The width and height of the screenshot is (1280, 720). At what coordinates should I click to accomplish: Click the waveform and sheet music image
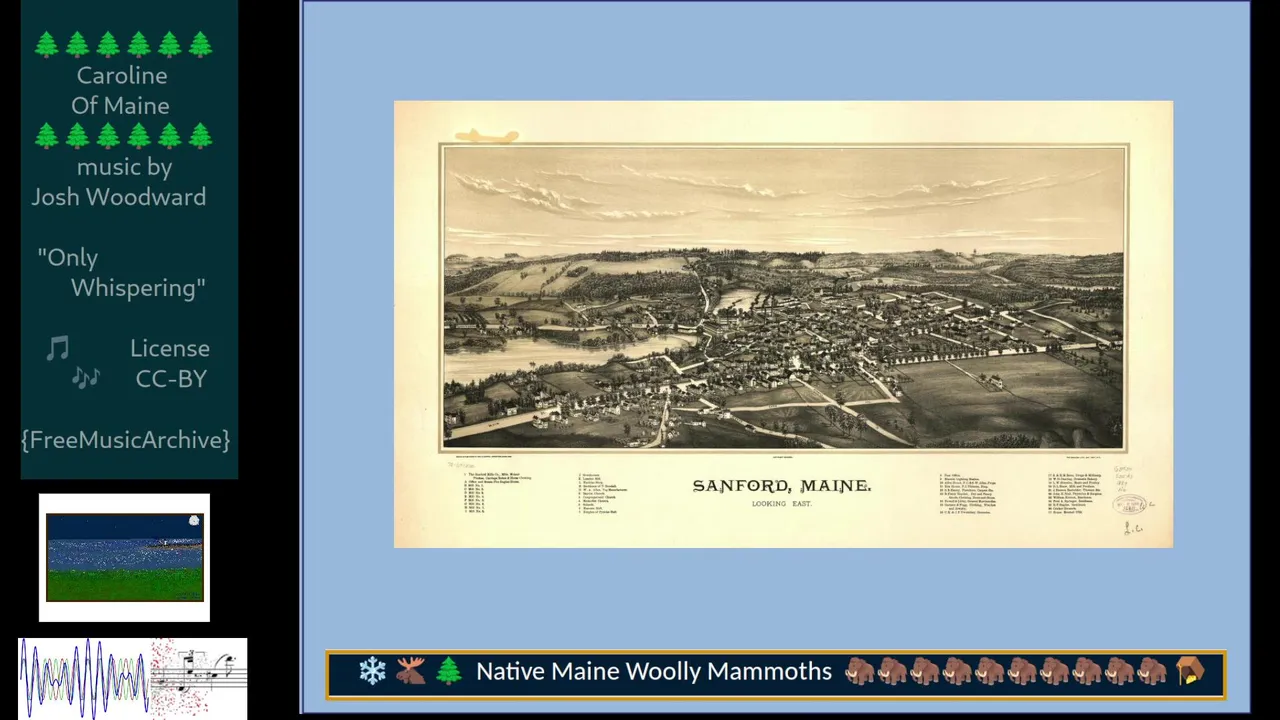pos(132,678)
